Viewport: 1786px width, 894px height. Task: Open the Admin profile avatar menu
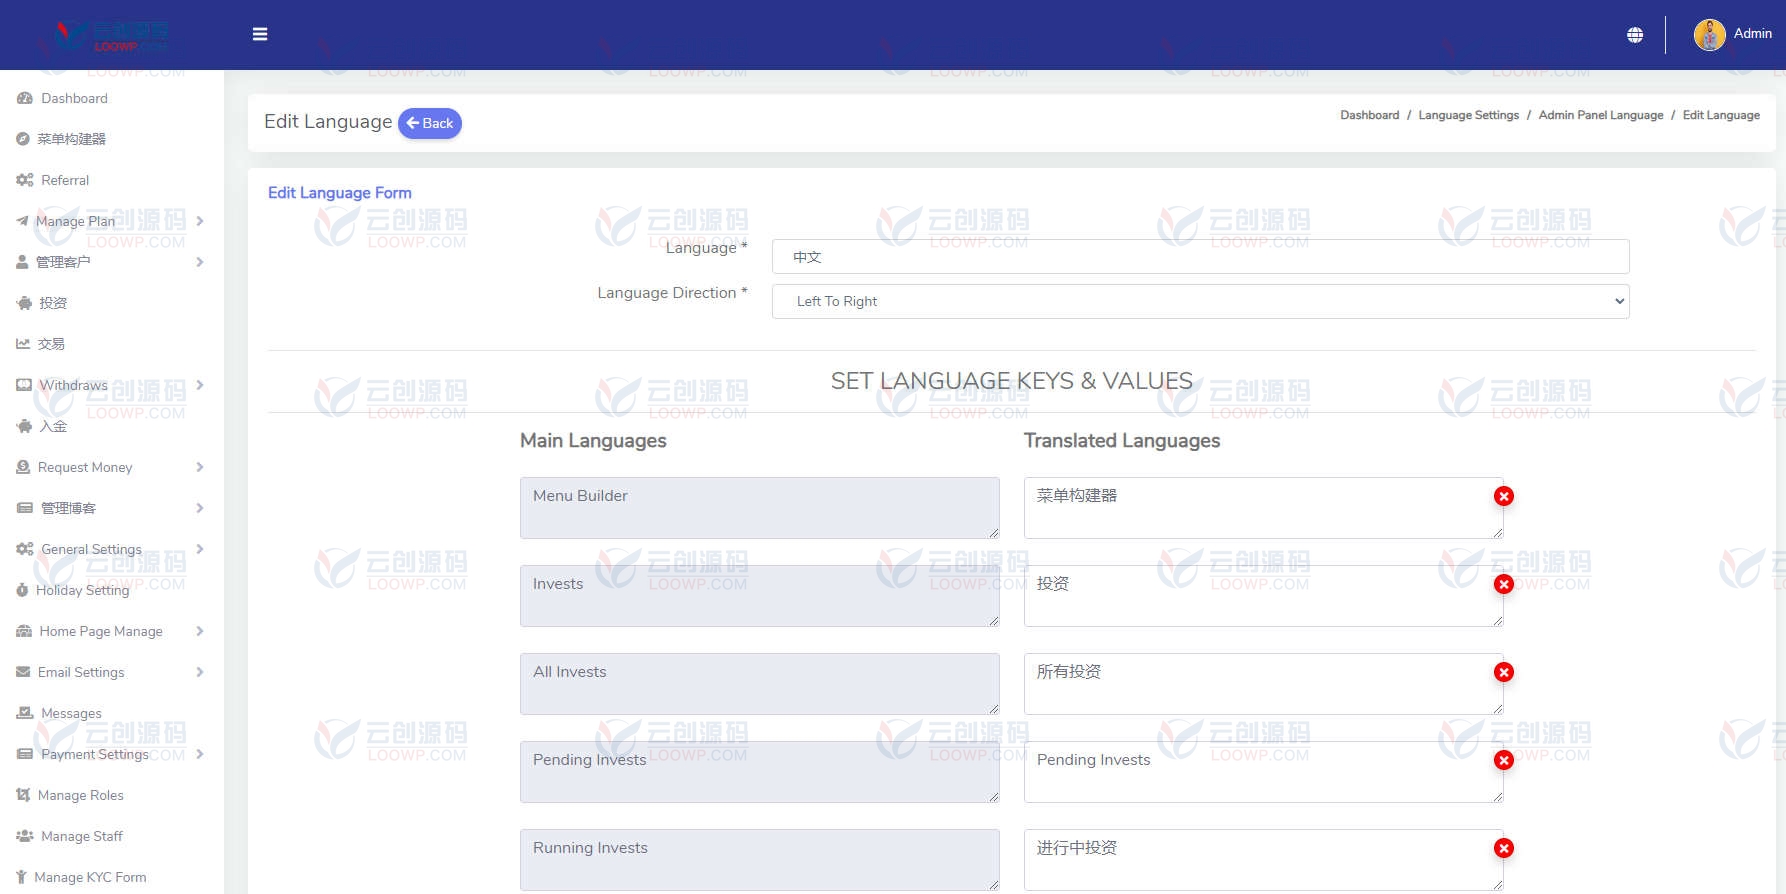1710,35
